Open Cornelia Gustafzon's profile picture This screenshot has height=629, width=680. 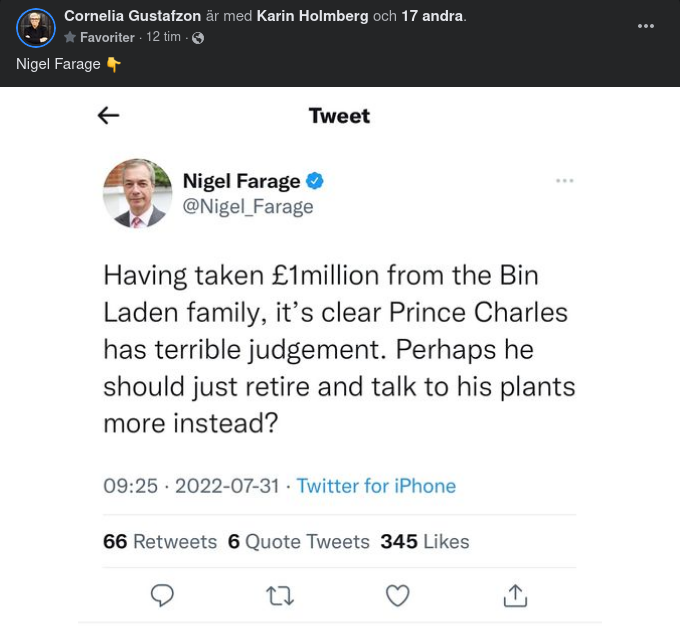point(36,28)
